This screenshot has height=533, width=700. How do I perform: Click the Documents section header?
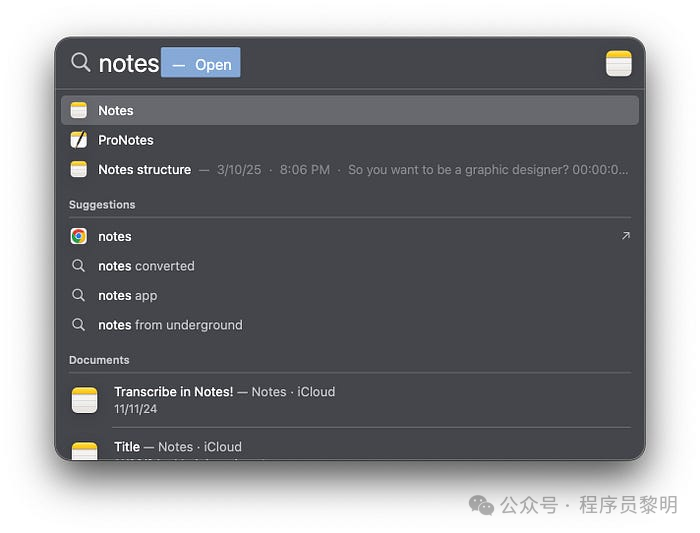(x=99, y=360)
